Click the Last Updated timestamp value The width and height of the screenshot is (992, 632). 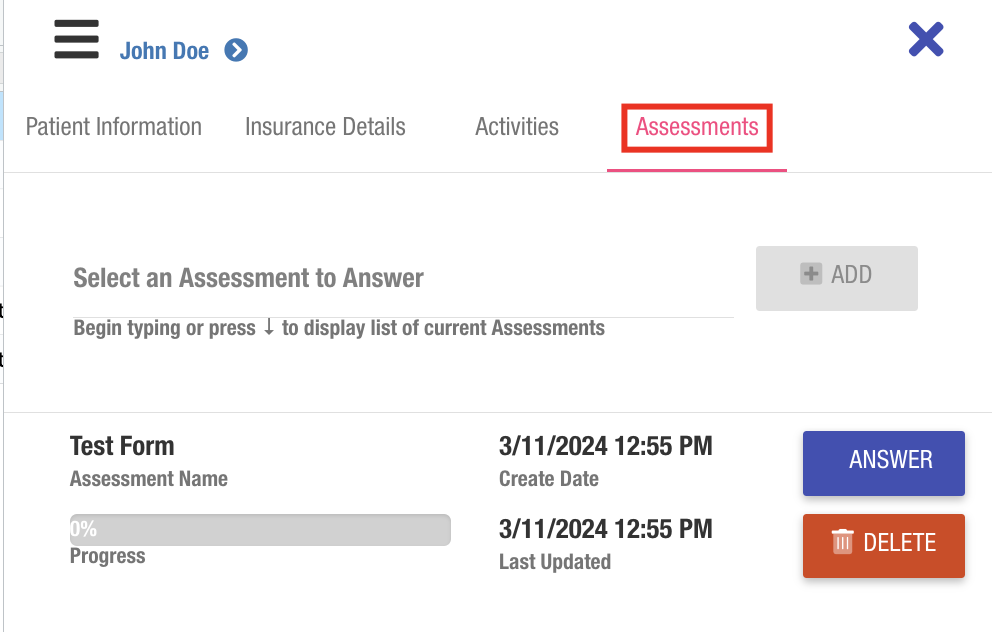605,529
